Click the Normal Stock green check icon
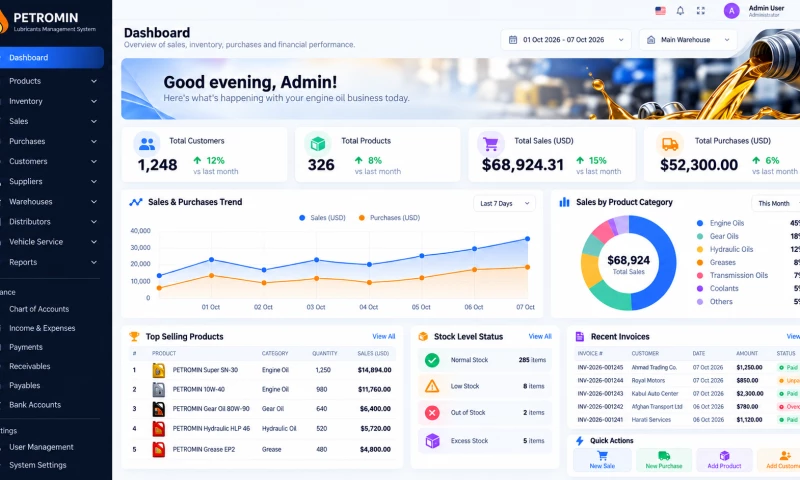 point(432,360)
